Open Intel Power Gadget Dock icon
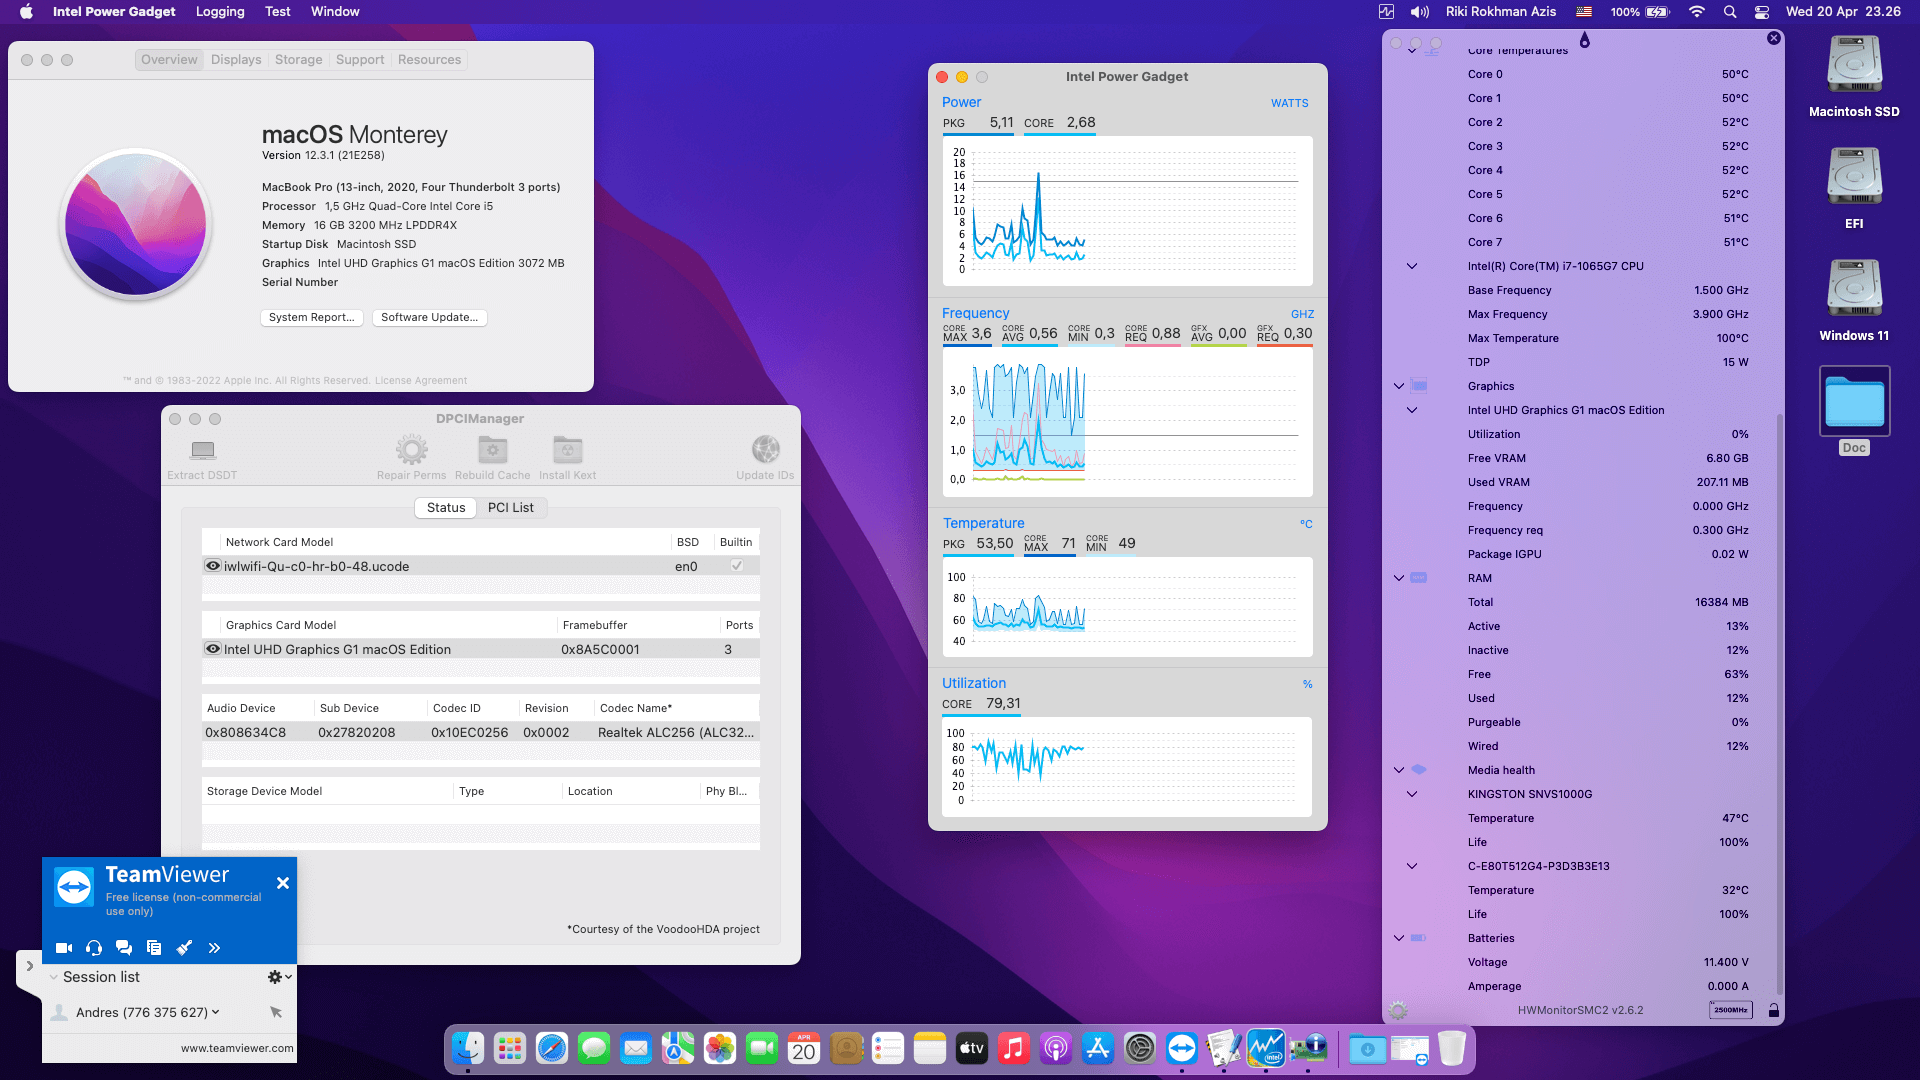This screenshot has height=1080, width=1920. (x=1266, y=1048)
